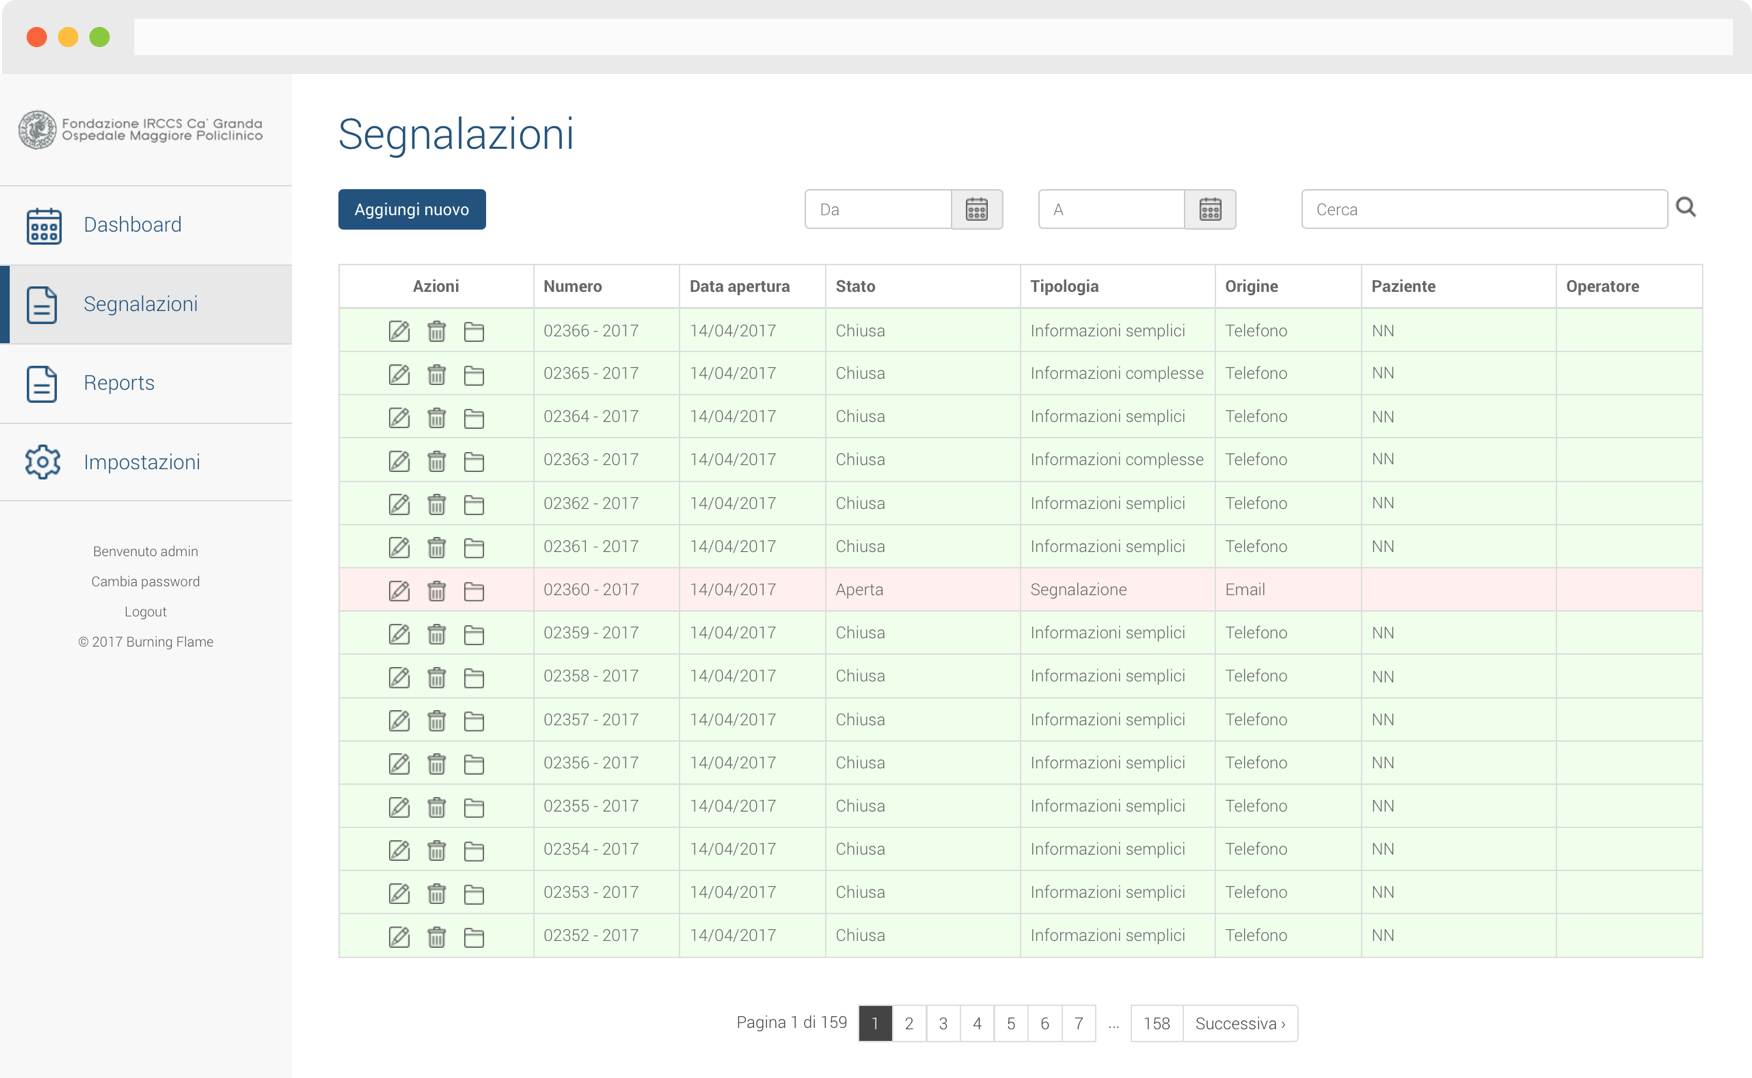Delete record 02361 - 2017
Screen dimensions: 1752x1078
coord(436,547)
